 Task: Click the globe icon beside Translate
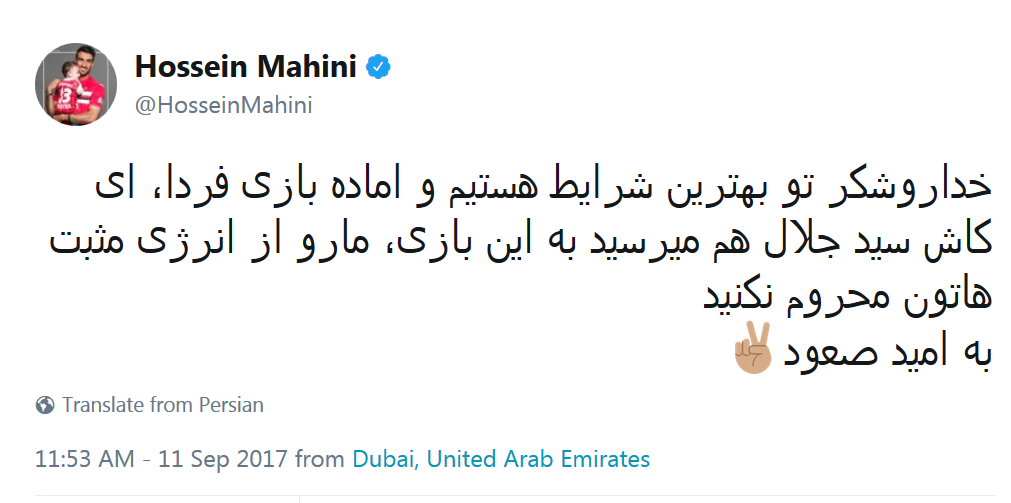(45, 405)
